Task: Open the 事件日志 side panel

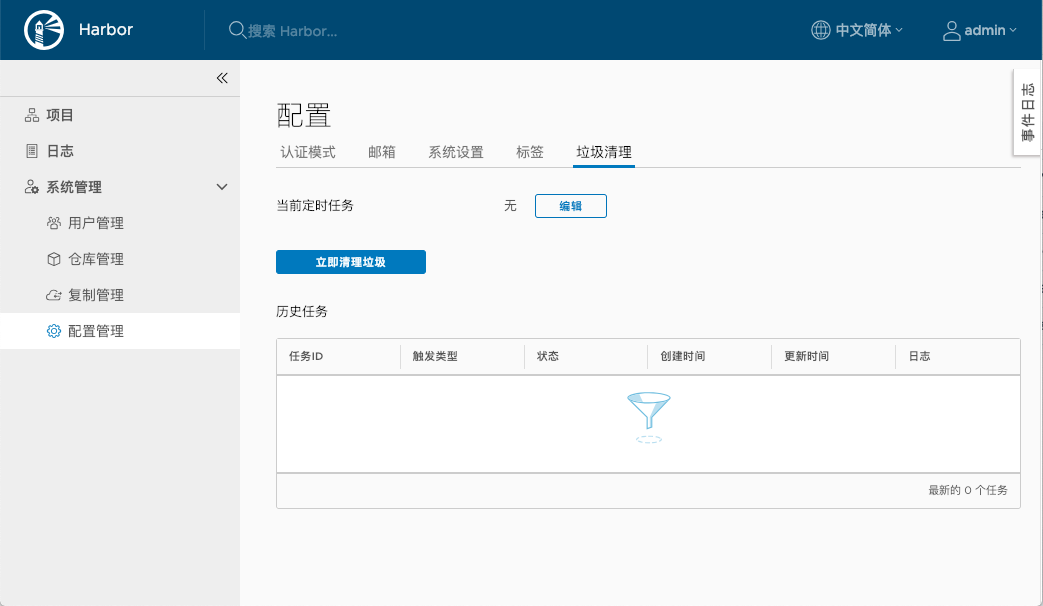Action: (1026, 113)
